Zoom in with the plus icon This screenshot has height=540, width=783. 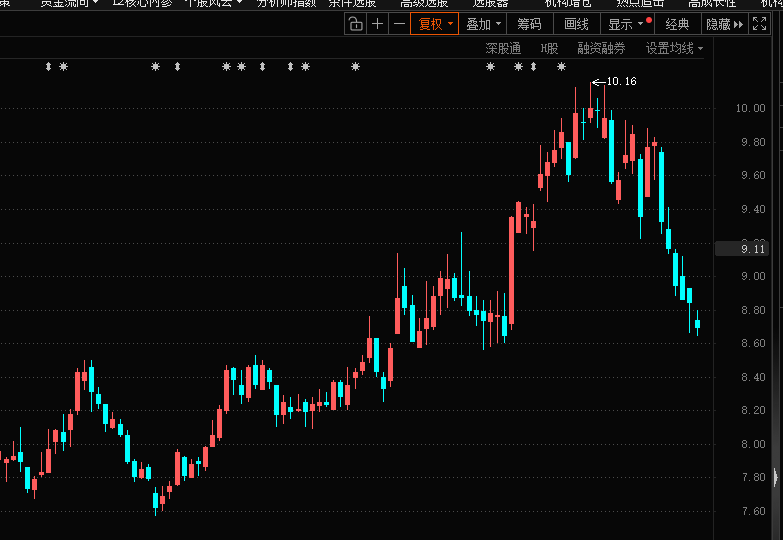(x=377, y=24)
